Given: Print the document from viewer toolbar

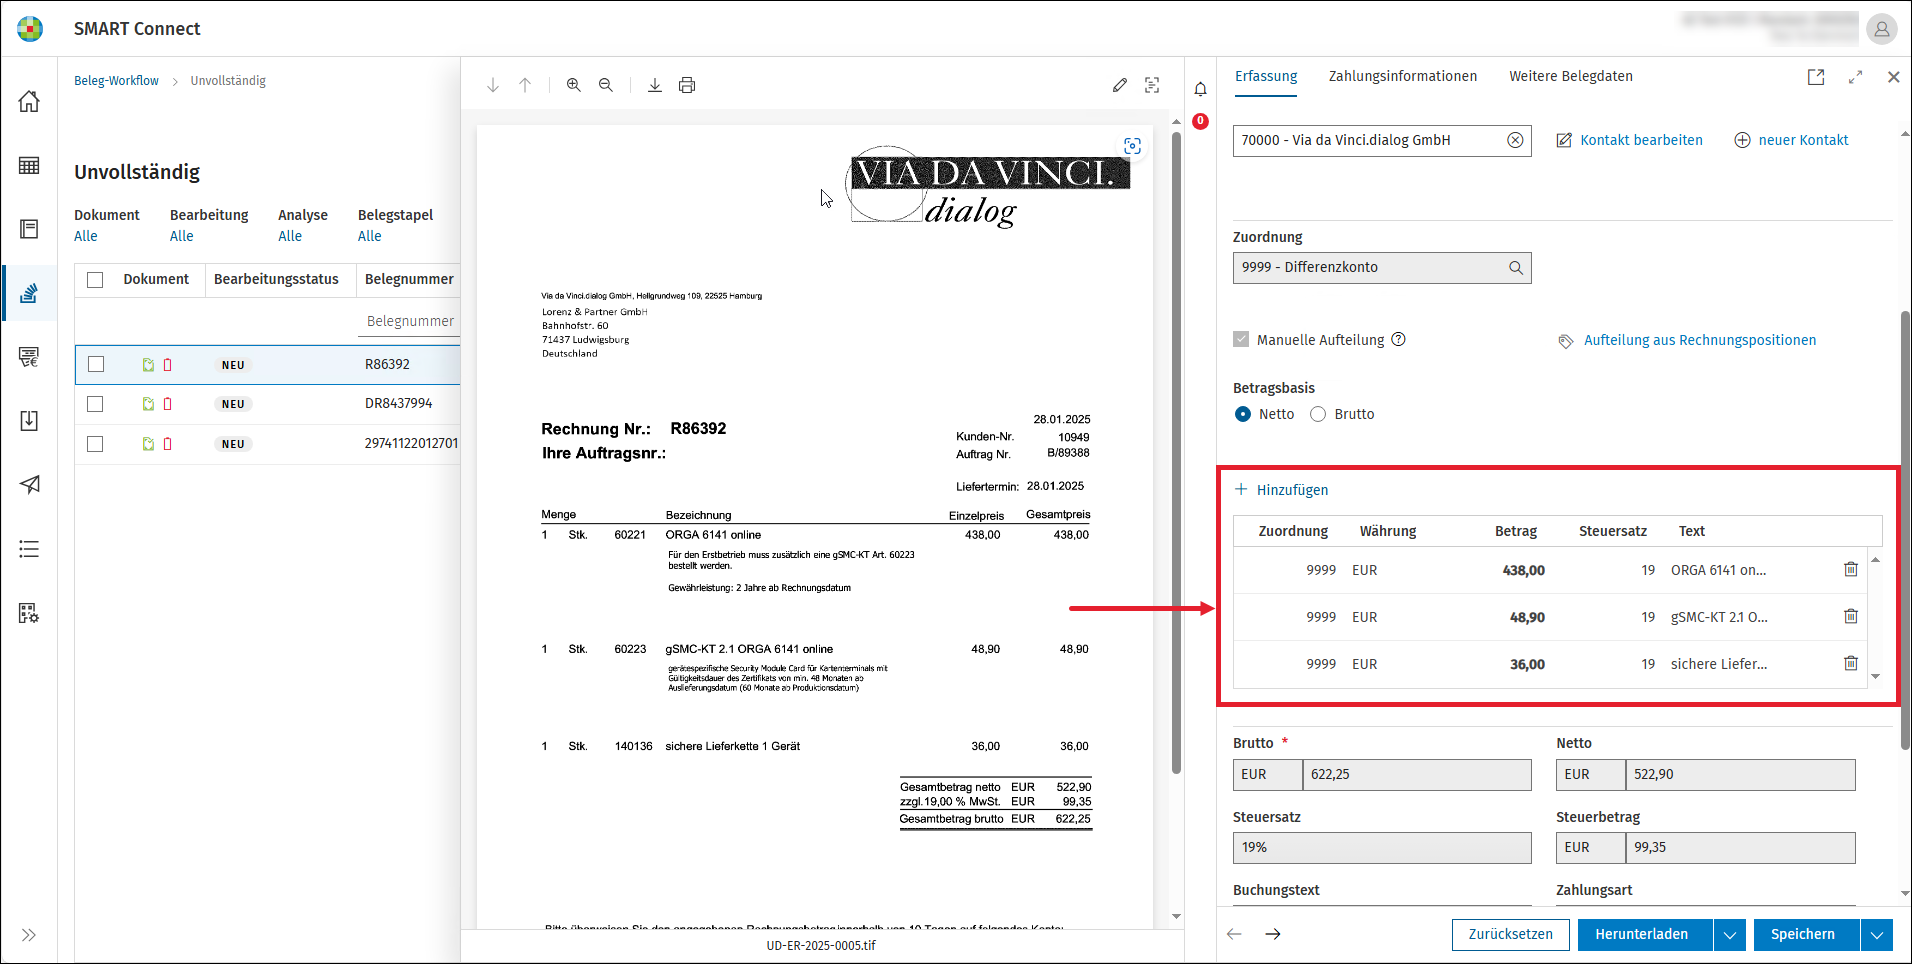Looking at the screenshot, I should click(x=687, y=85).
